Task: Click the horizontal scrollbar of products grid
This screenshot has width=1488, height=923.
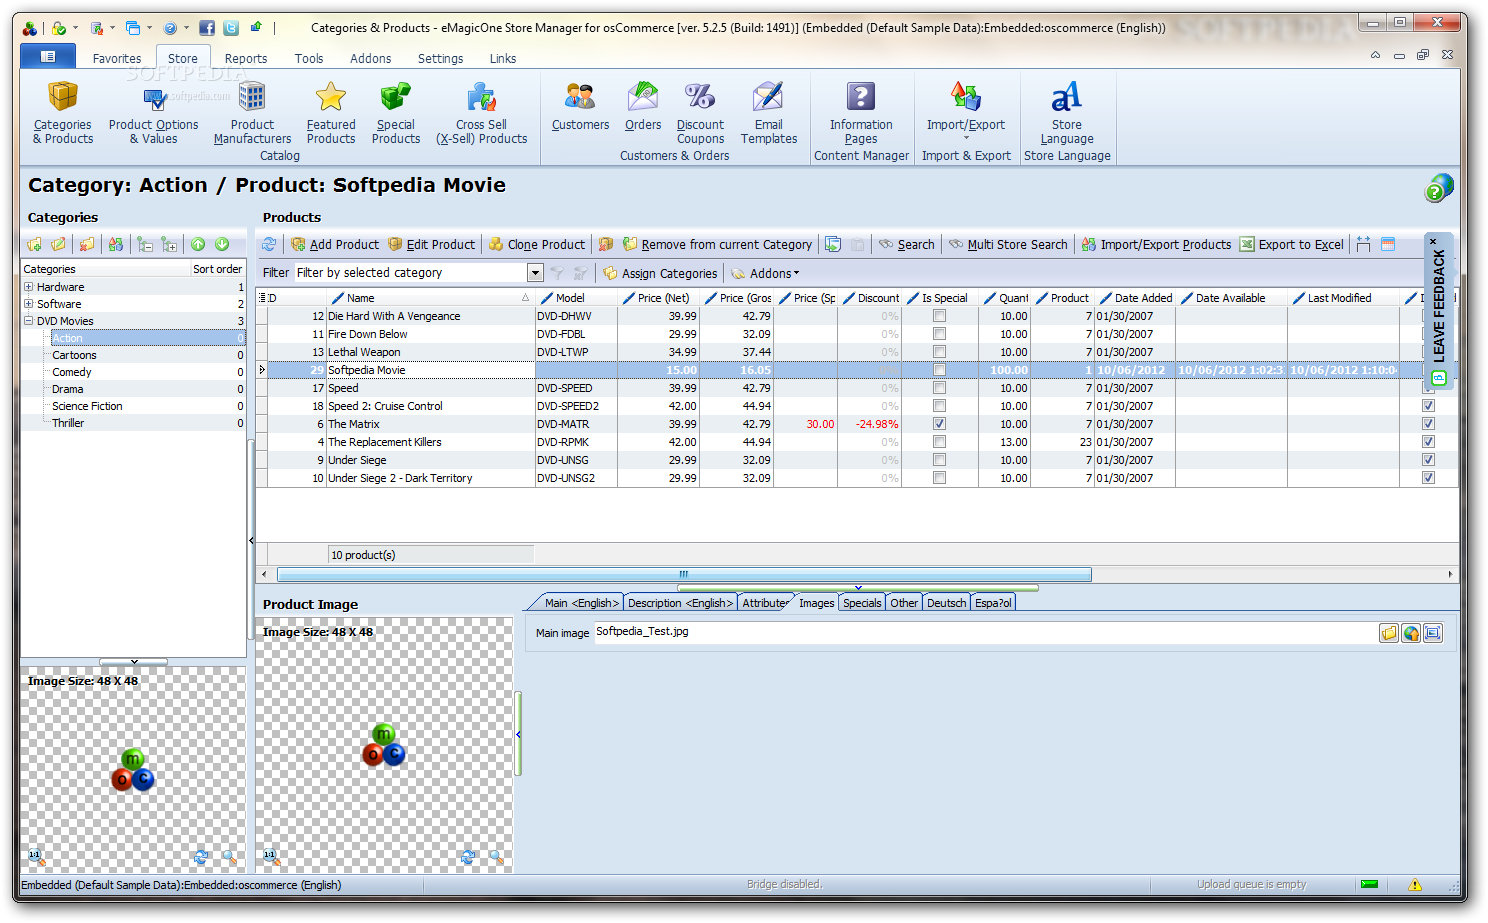Action: click(x=684, y=574)
